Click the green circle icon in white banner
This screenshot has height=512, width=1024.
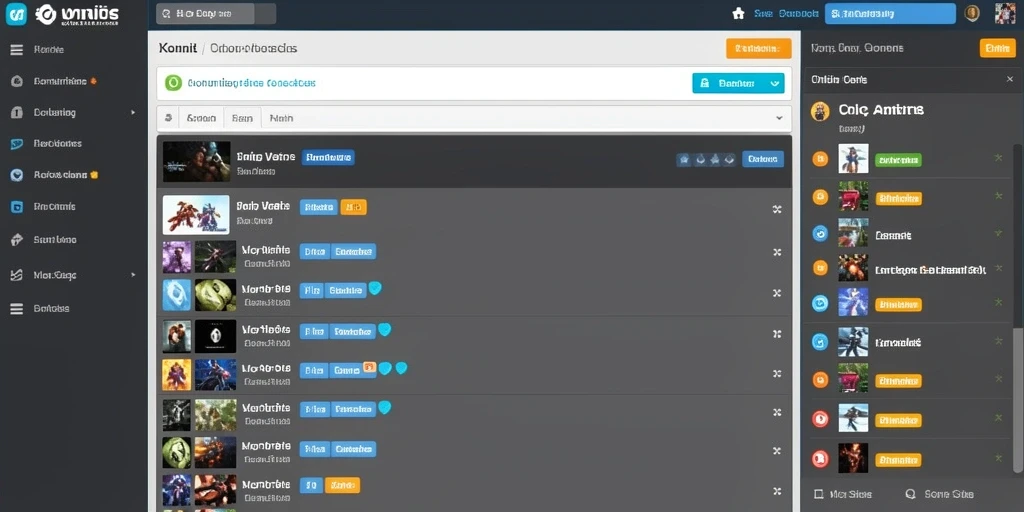pyautogui.click(x=173, y=83)
